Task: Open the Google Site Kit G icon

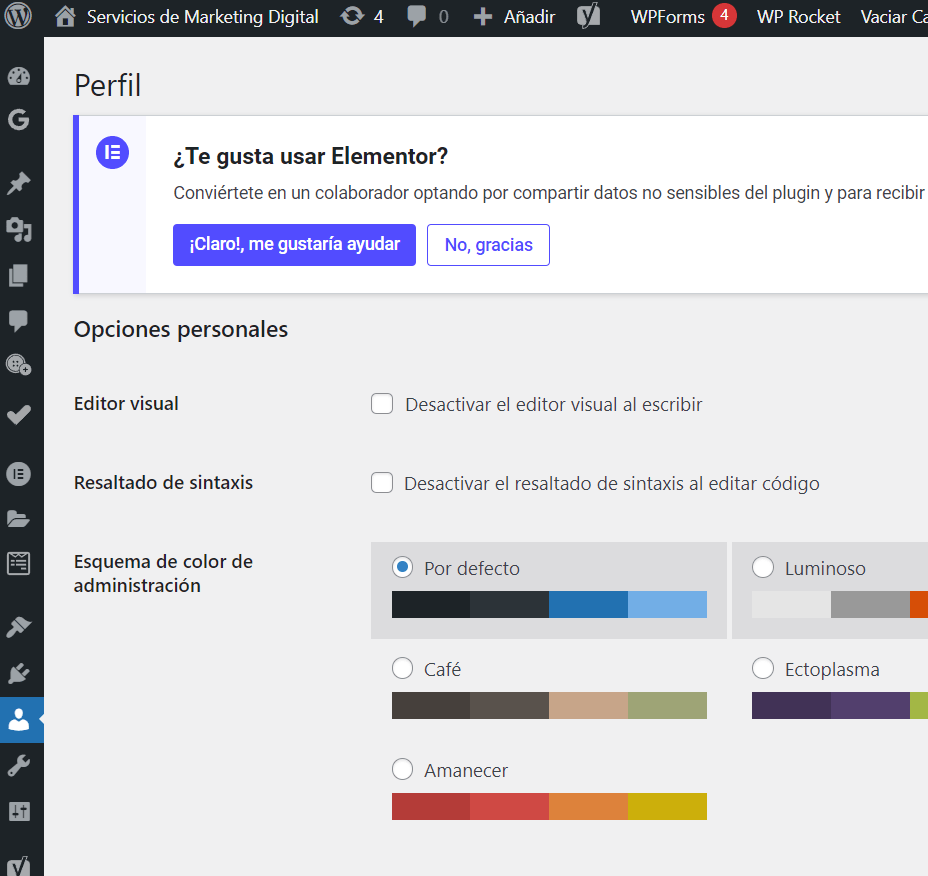Action: point(18,120)
